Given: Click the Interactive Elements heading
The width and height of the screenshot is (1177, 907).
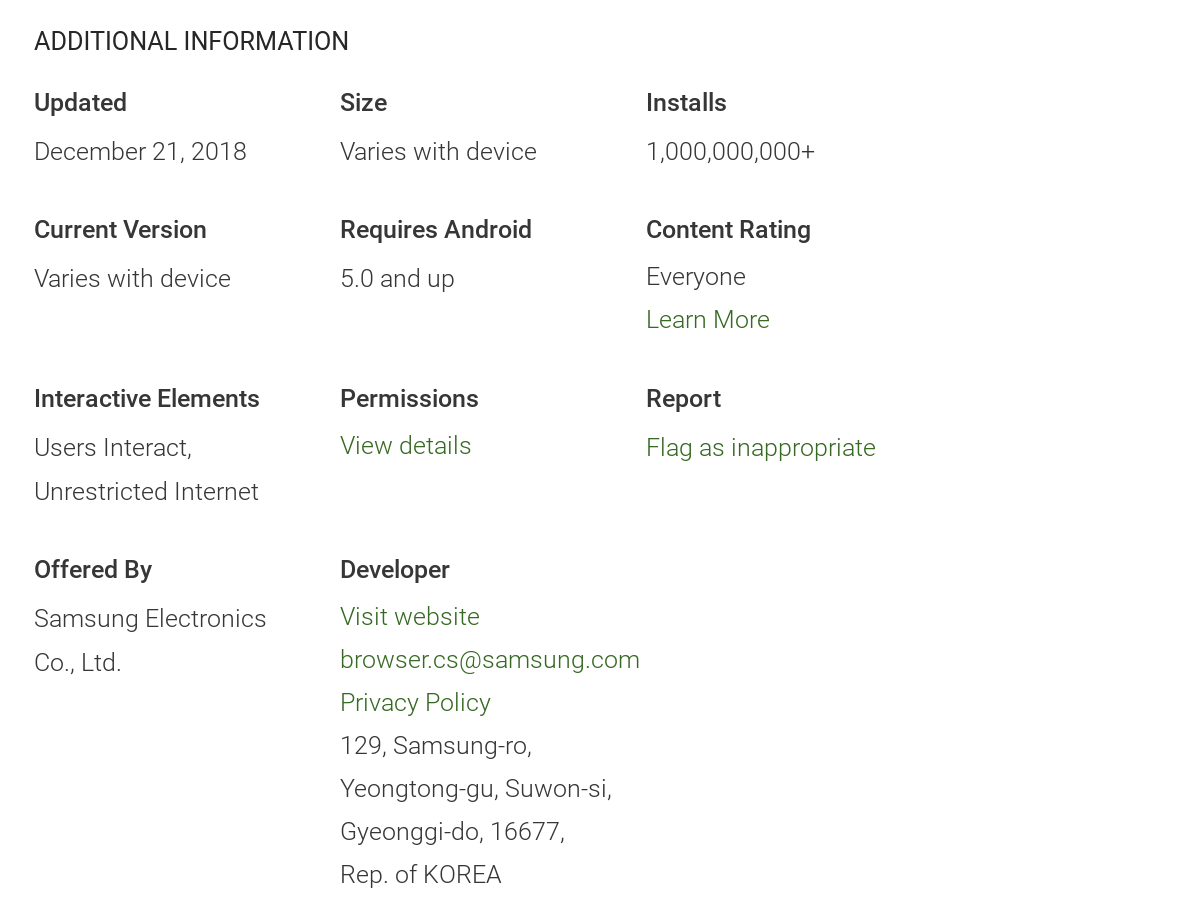Looking at the screenshot, I should coord(146,399).
